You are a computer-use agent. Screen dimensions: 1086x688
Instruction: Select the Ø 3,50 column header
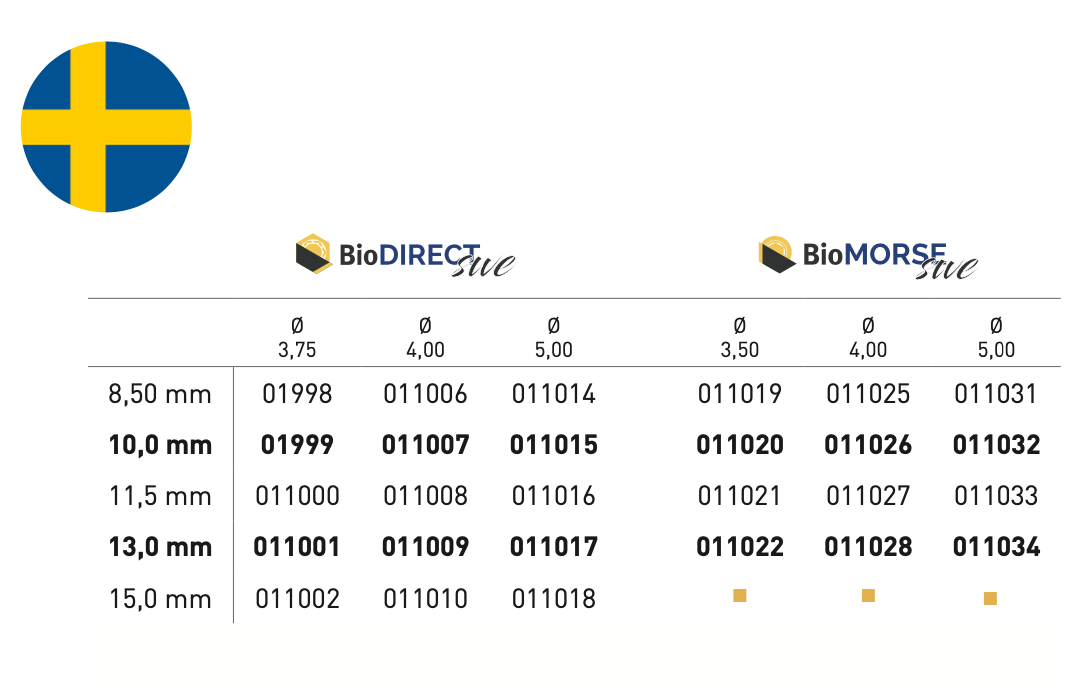click(740, 337)
